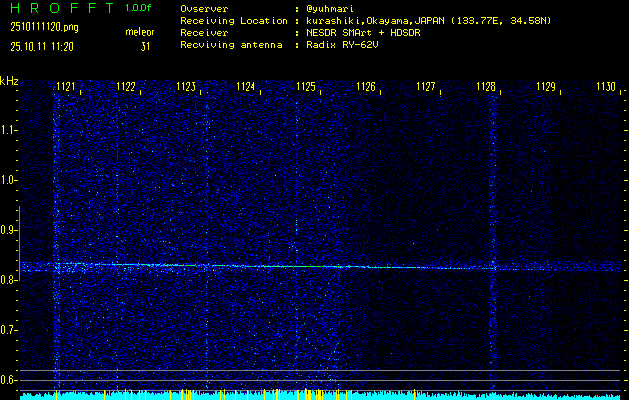Select the observer name @yuhmari
629x400 pixels.
[329, 8]
